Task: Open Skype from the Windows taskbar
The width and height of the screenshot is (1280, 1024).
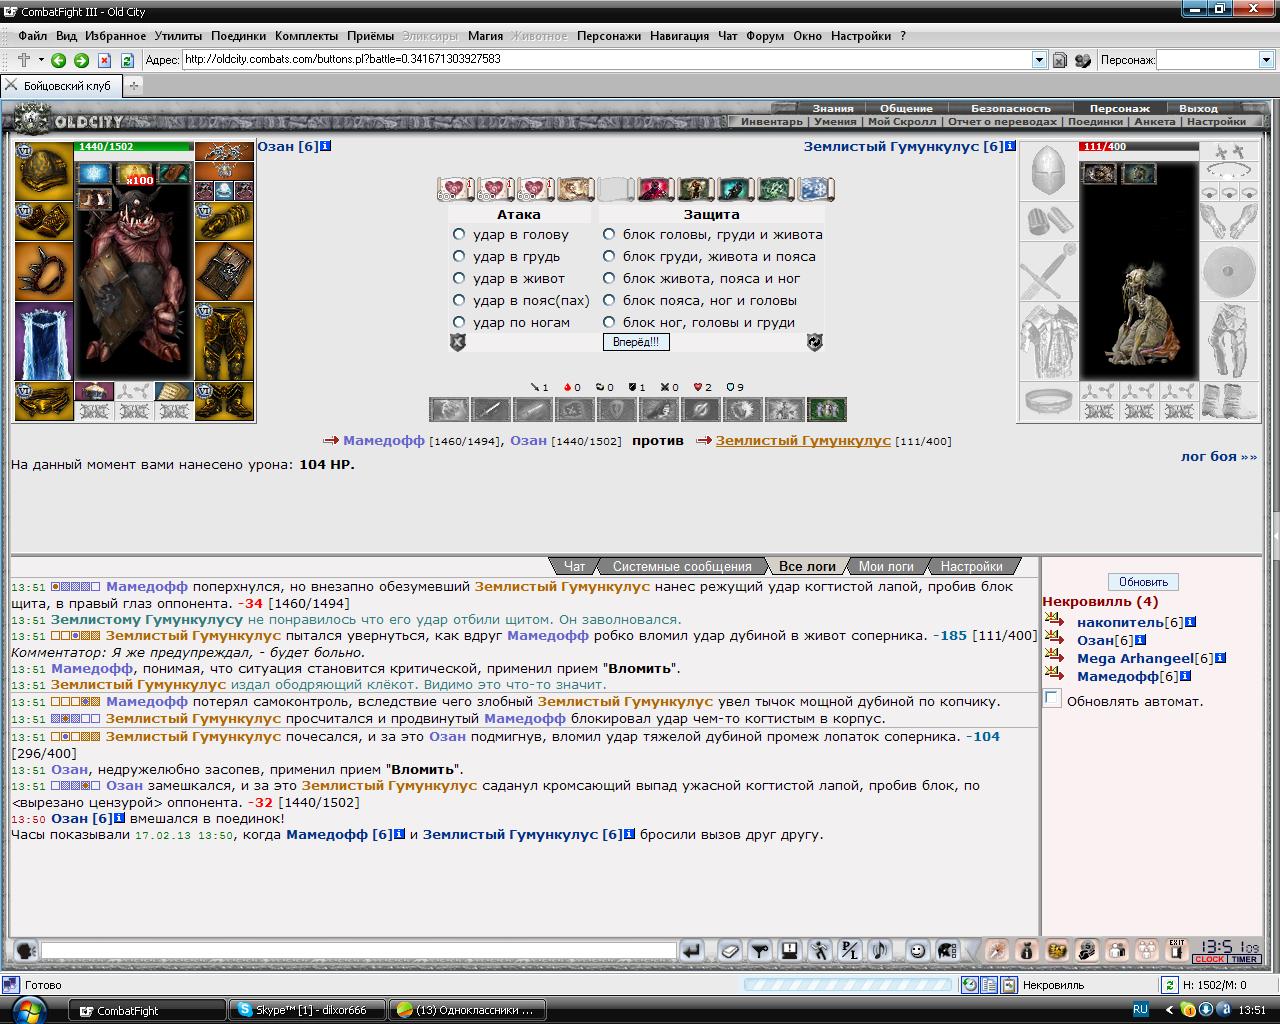Action: tap(306, 1010)
